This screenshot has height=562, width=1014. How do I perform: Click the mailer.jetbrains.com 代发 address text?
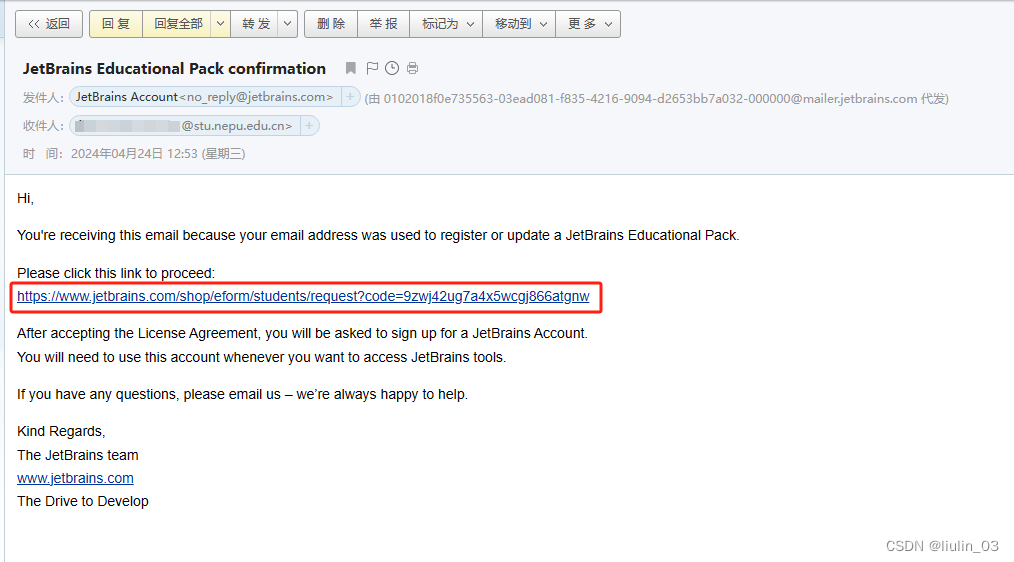click(656, 99)
